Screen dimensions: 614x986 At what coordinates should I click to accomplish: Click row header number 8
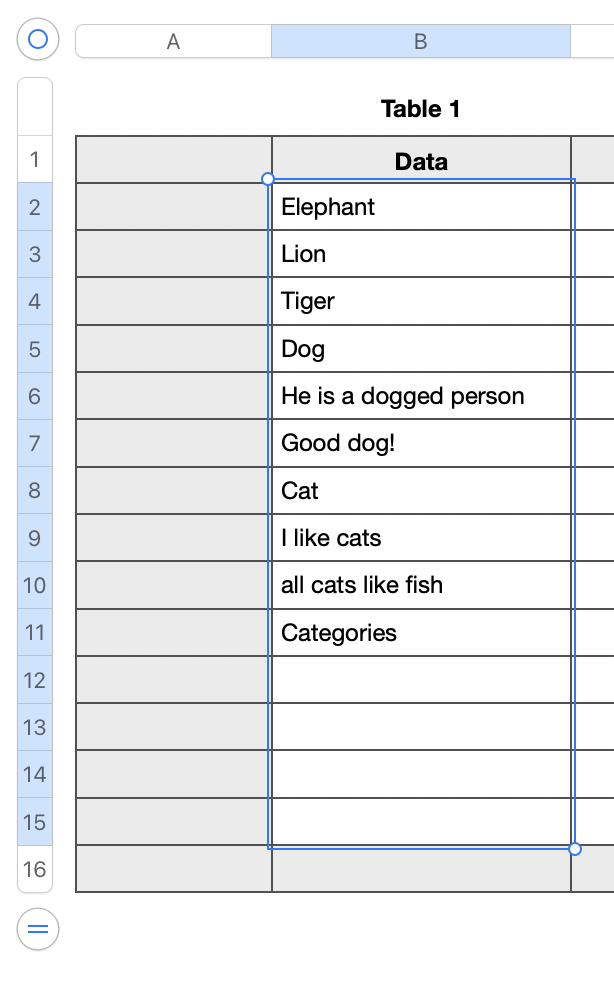[35, 491]
